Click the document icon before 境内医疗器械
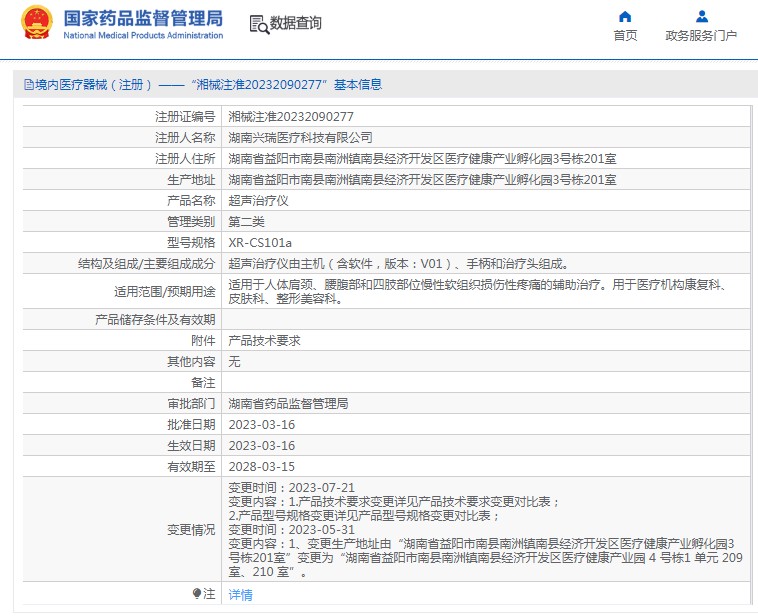This screenshot has height=616, width=758. tap(29, 85)
